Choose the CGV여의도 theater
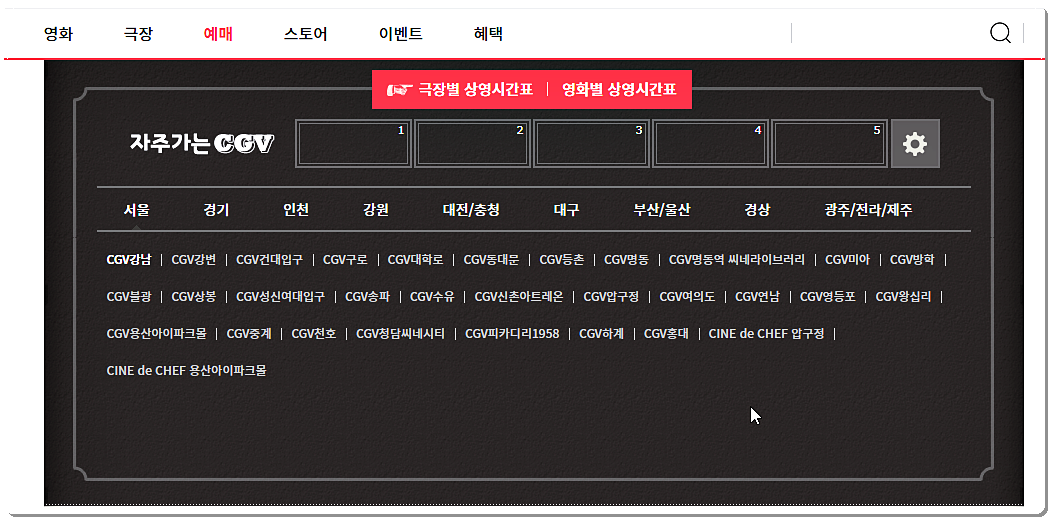Viewport: 1051px width, 520px height. coord(687,296)
